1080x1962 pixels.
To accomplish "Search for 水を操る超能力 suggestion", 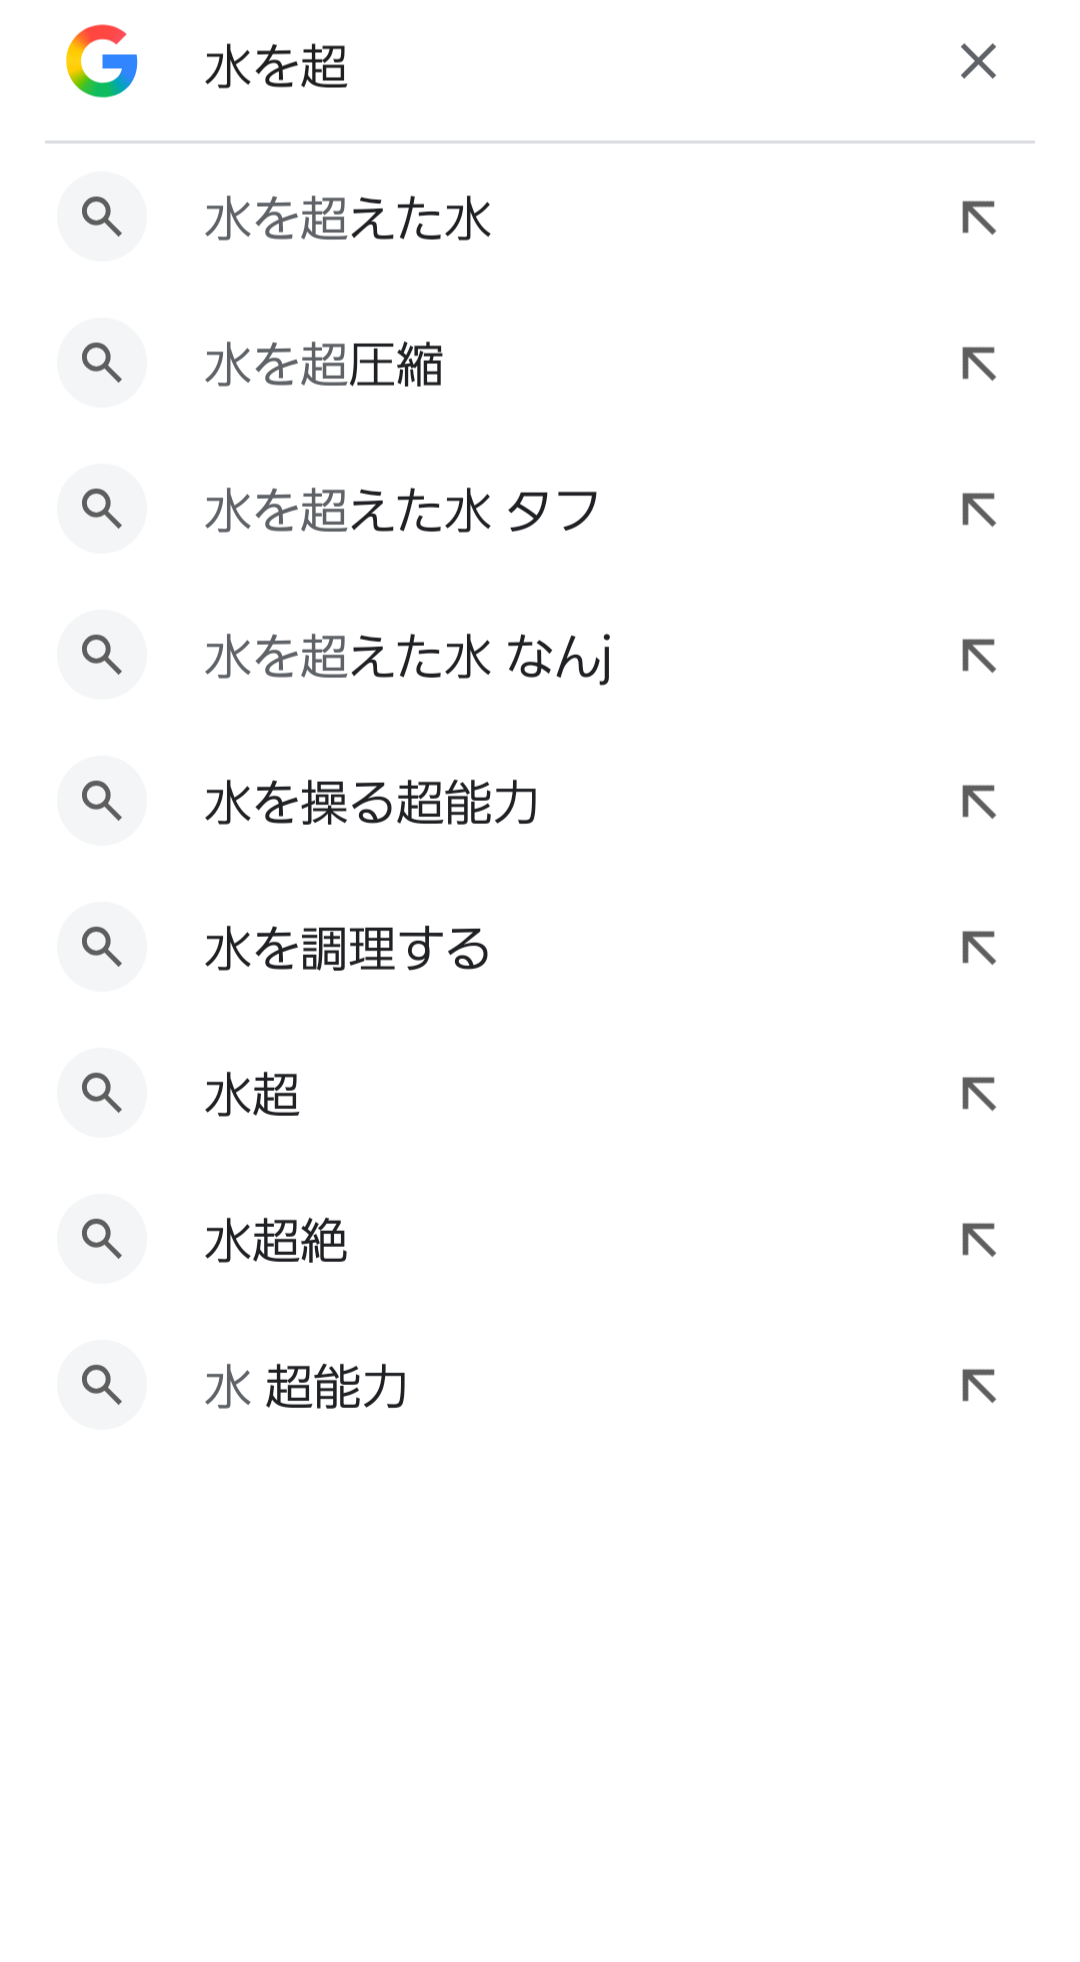I will [x=372, y=803].
